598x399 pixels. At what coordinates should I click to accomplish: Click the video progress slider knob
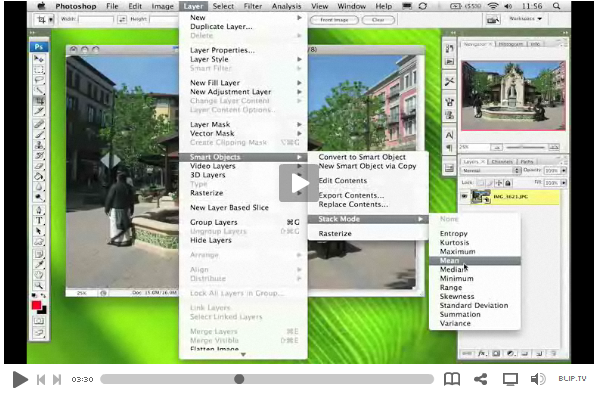click(239, 379)
